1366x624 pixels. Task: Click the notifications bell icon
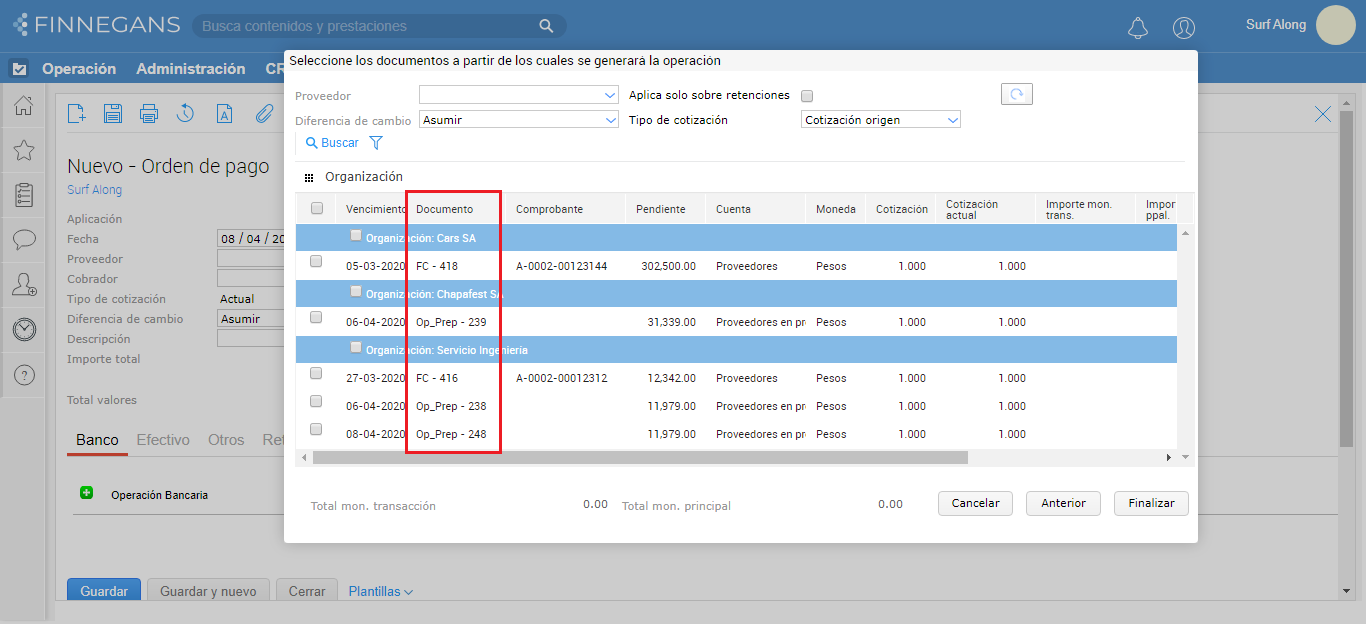point(1137,28)
